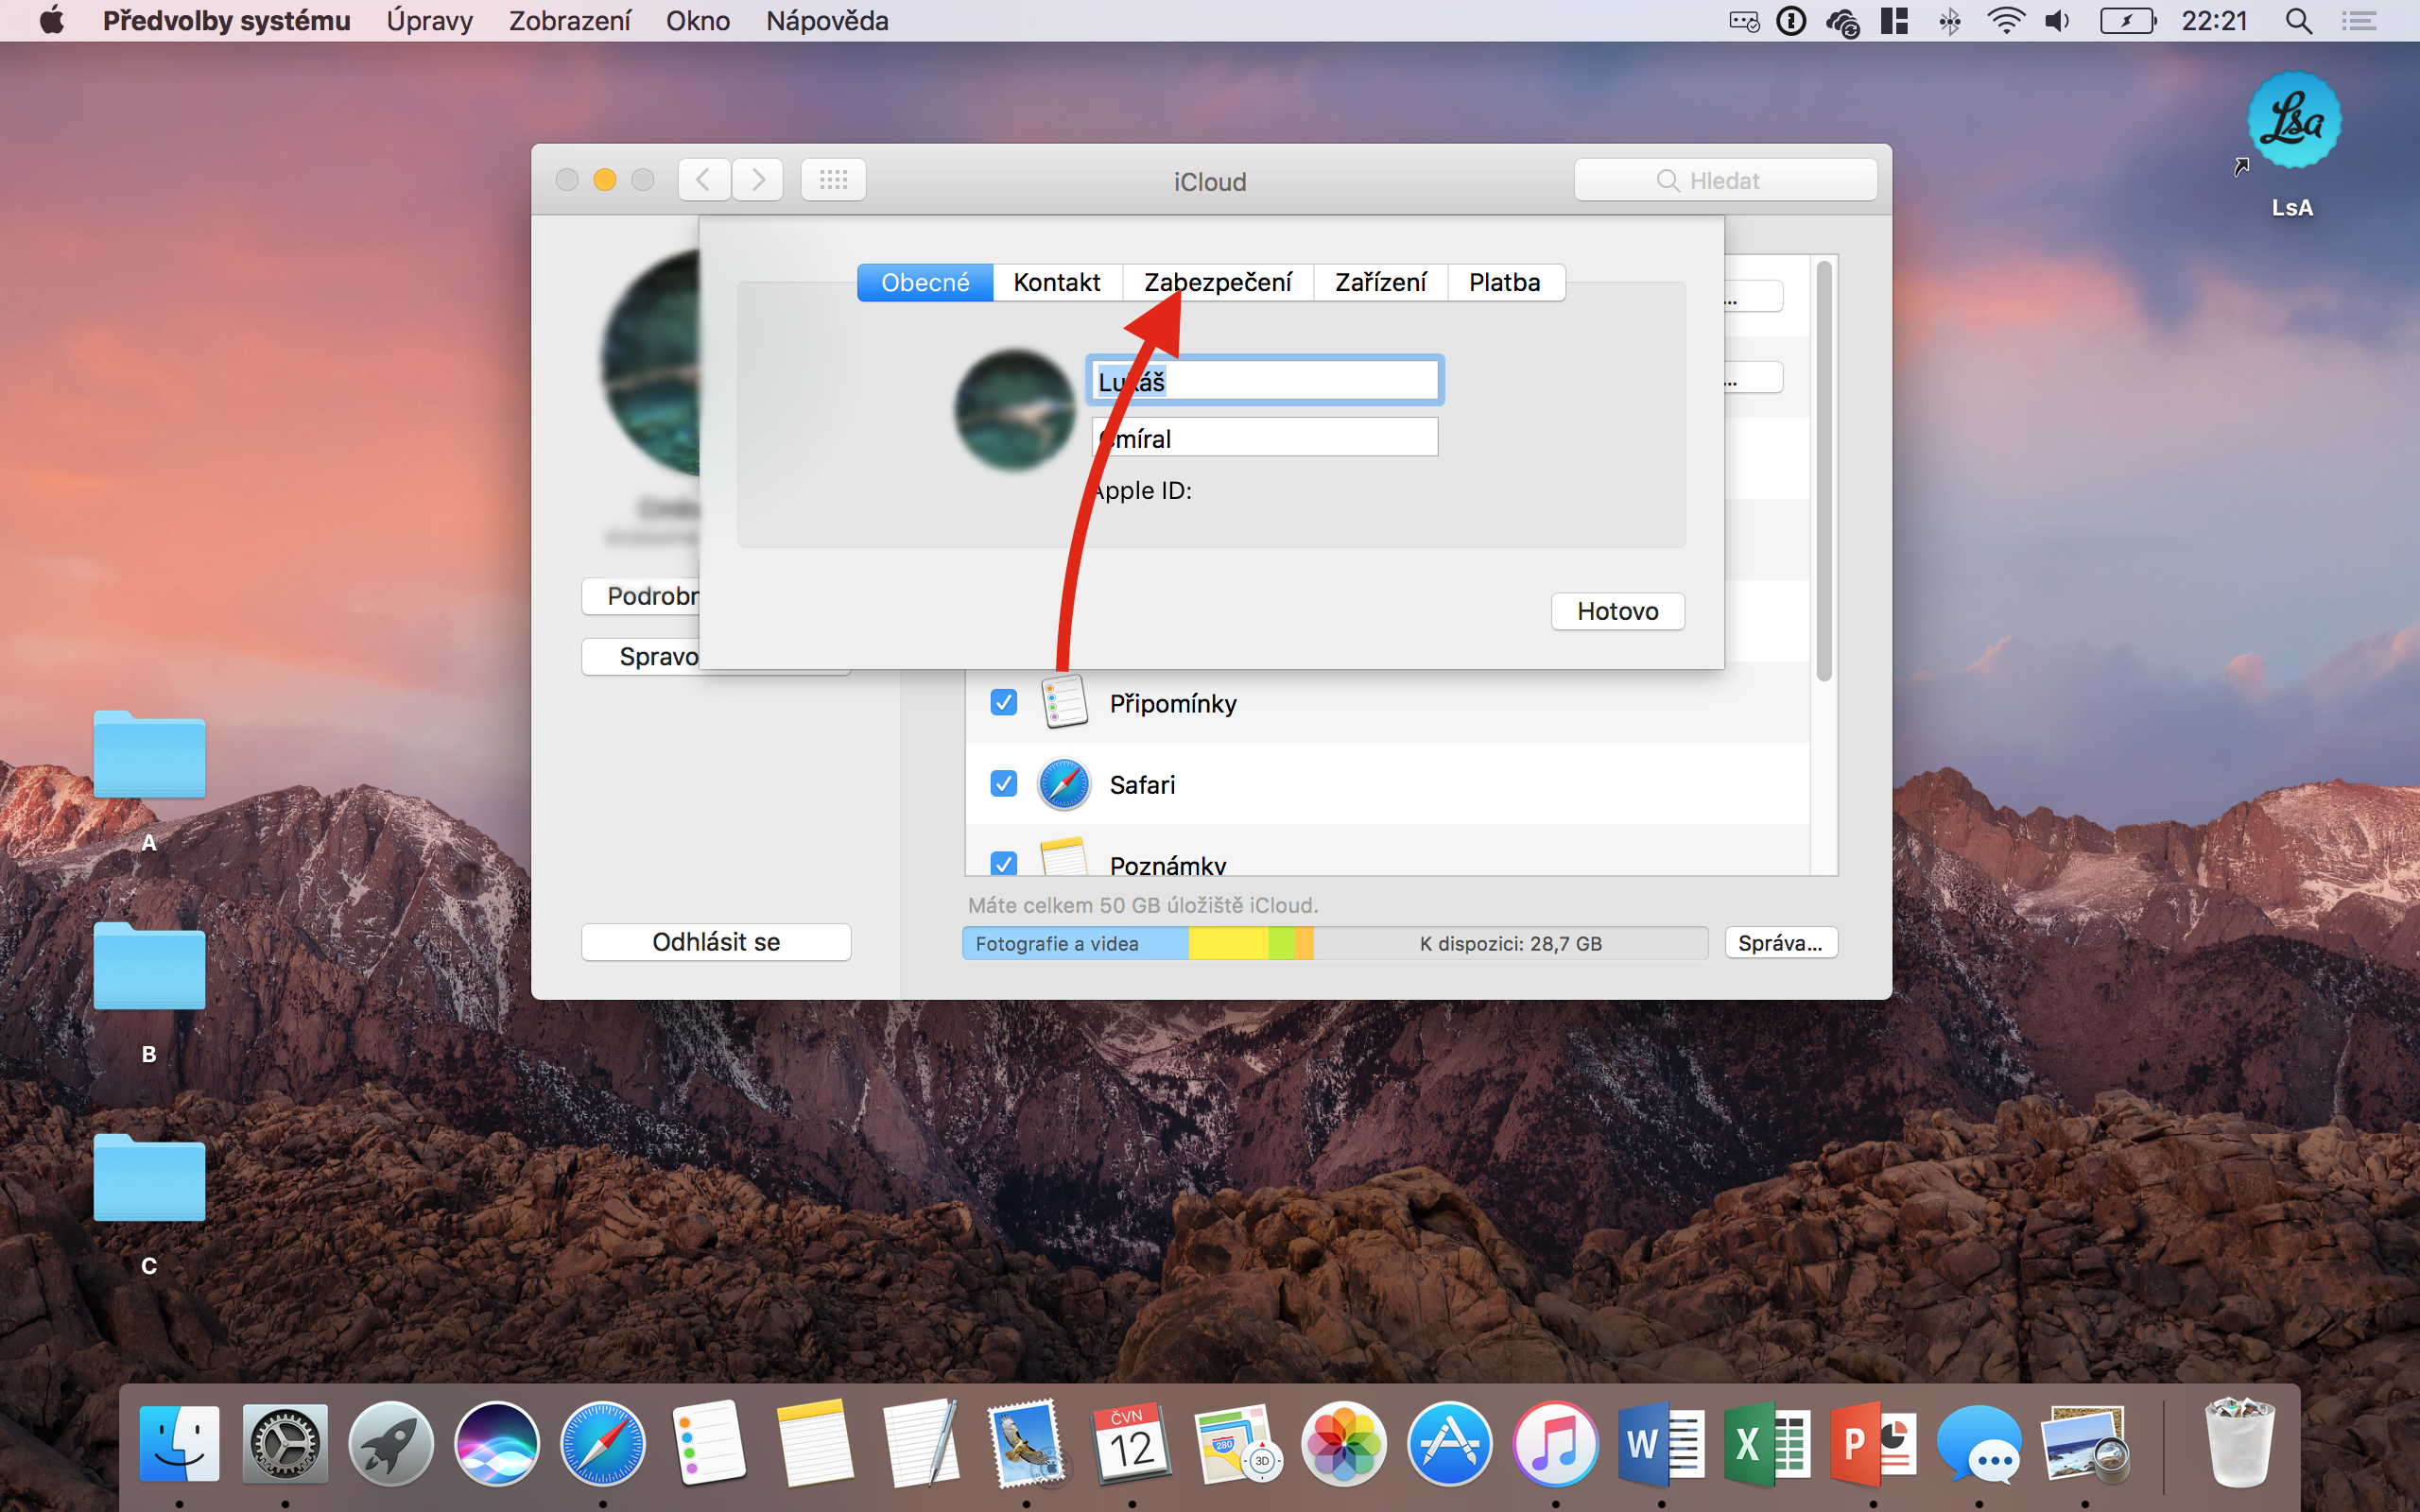This screenshot has height=1512, width=2420.
Task: Launch Photos app from Dock
Action: tap(1343, 1444)
